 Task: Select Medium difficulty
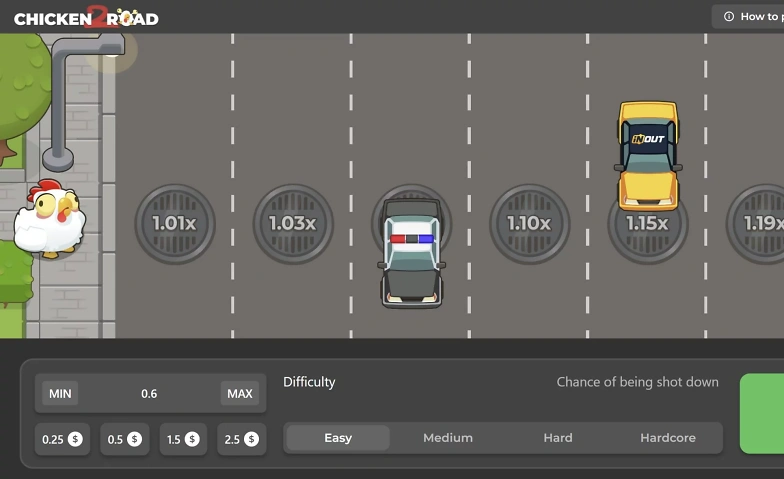point(448,438)
